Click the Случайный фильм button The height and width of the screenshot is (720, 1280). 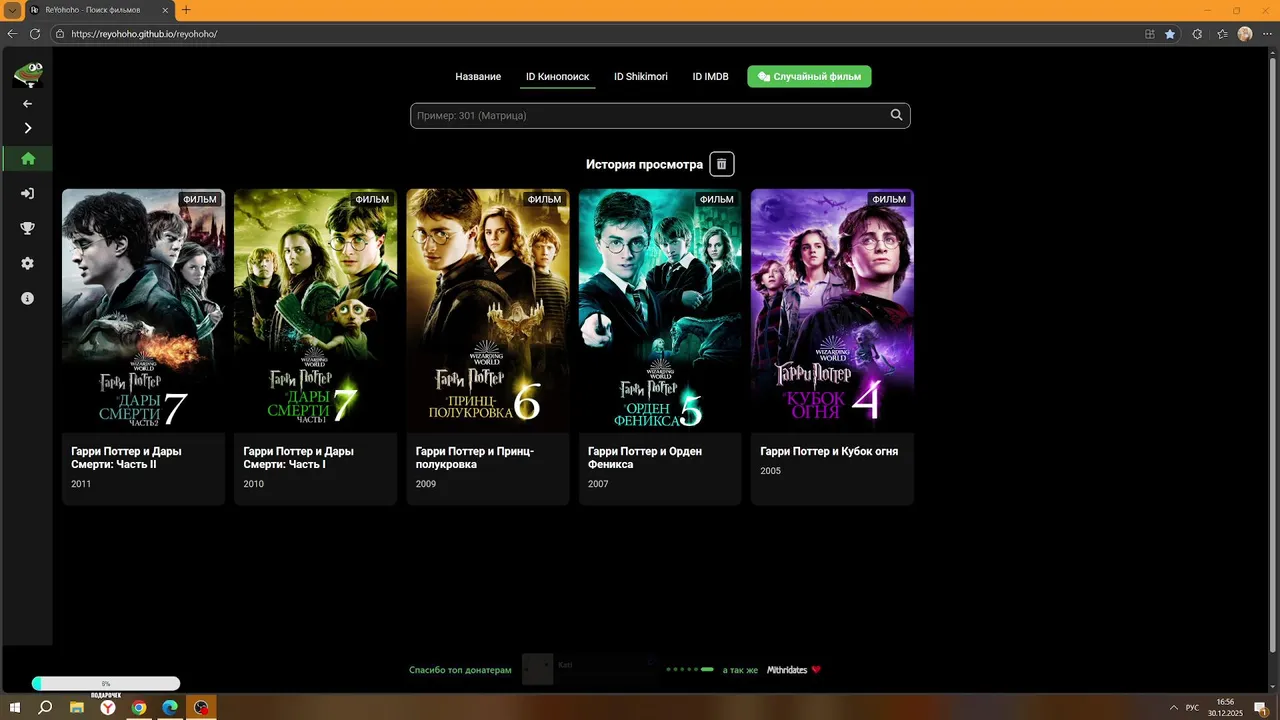[x=809, y=77]
